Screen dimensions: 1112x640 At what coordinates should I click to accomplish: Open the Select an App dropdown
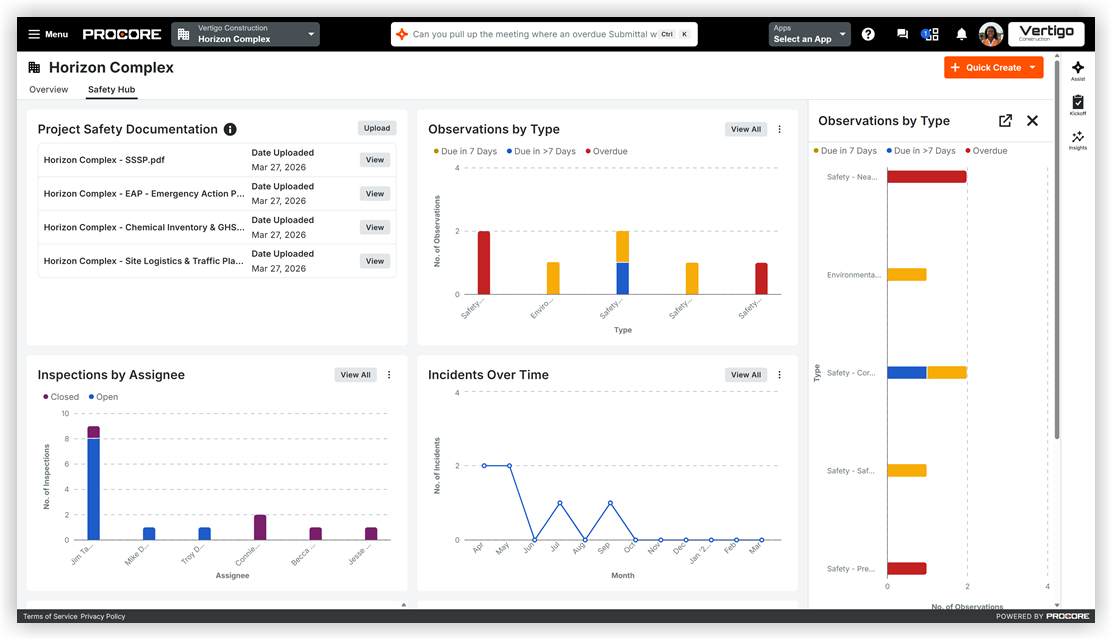click(812, 33)
